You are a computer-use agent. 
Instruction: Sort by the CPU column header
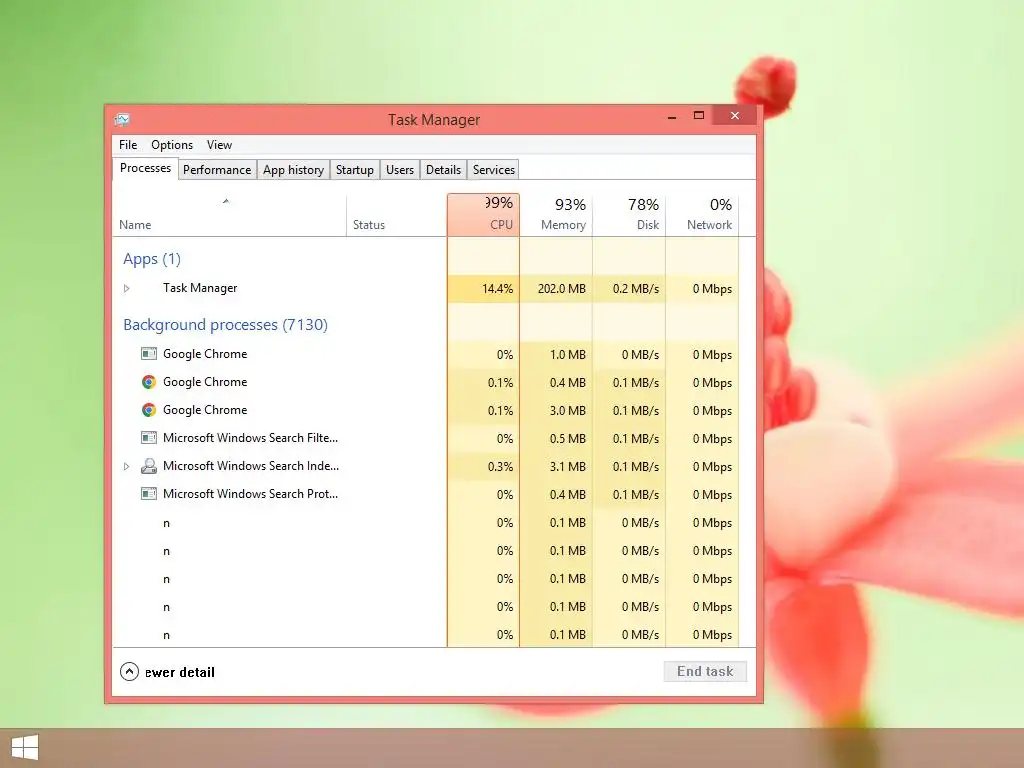[483, 215]
